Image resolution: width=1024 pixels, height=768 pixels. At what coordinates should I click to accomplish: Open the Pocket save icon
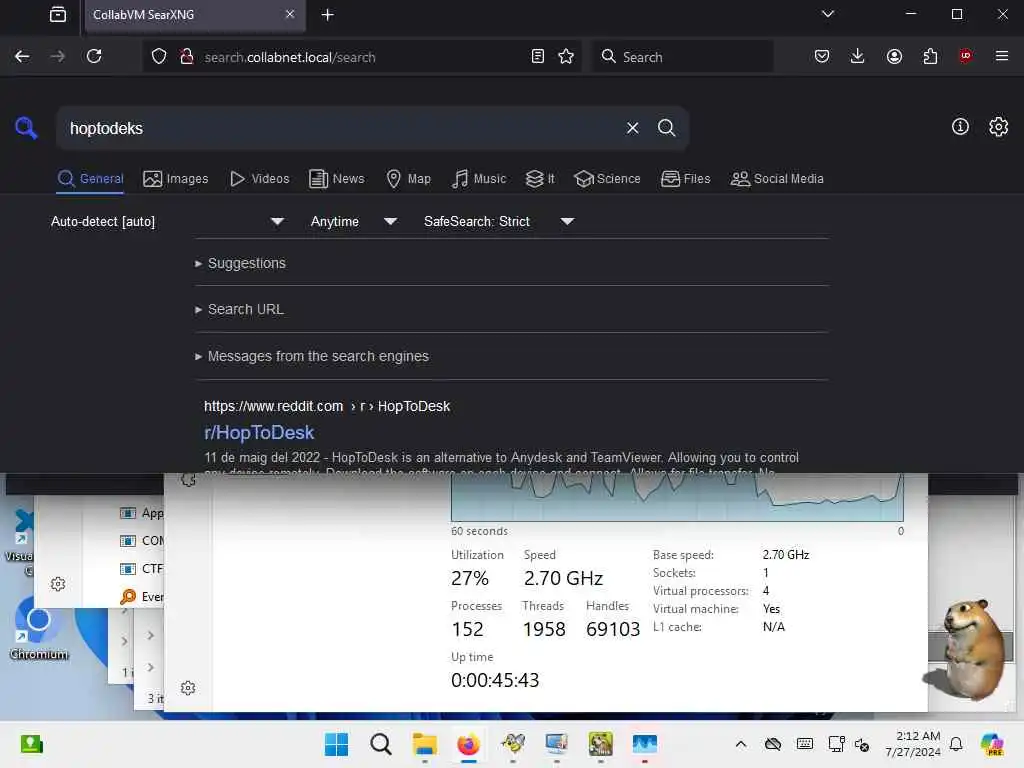(822, 57)
